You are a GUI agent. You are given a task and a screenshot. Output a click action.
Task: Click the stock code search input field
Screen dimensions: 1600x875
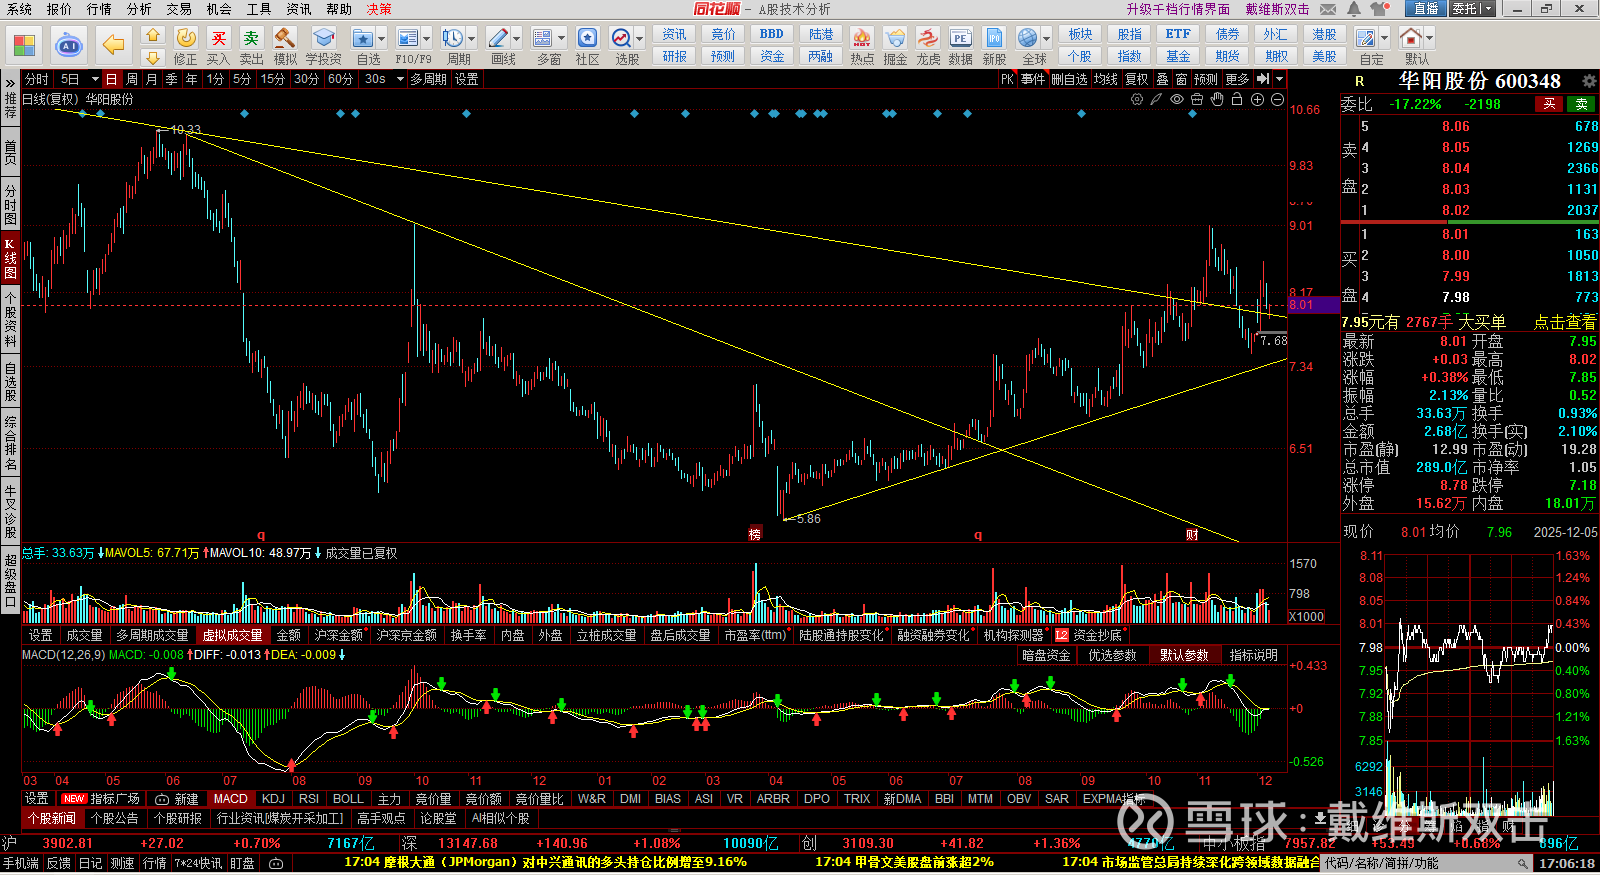click(x=1427, y=863)
